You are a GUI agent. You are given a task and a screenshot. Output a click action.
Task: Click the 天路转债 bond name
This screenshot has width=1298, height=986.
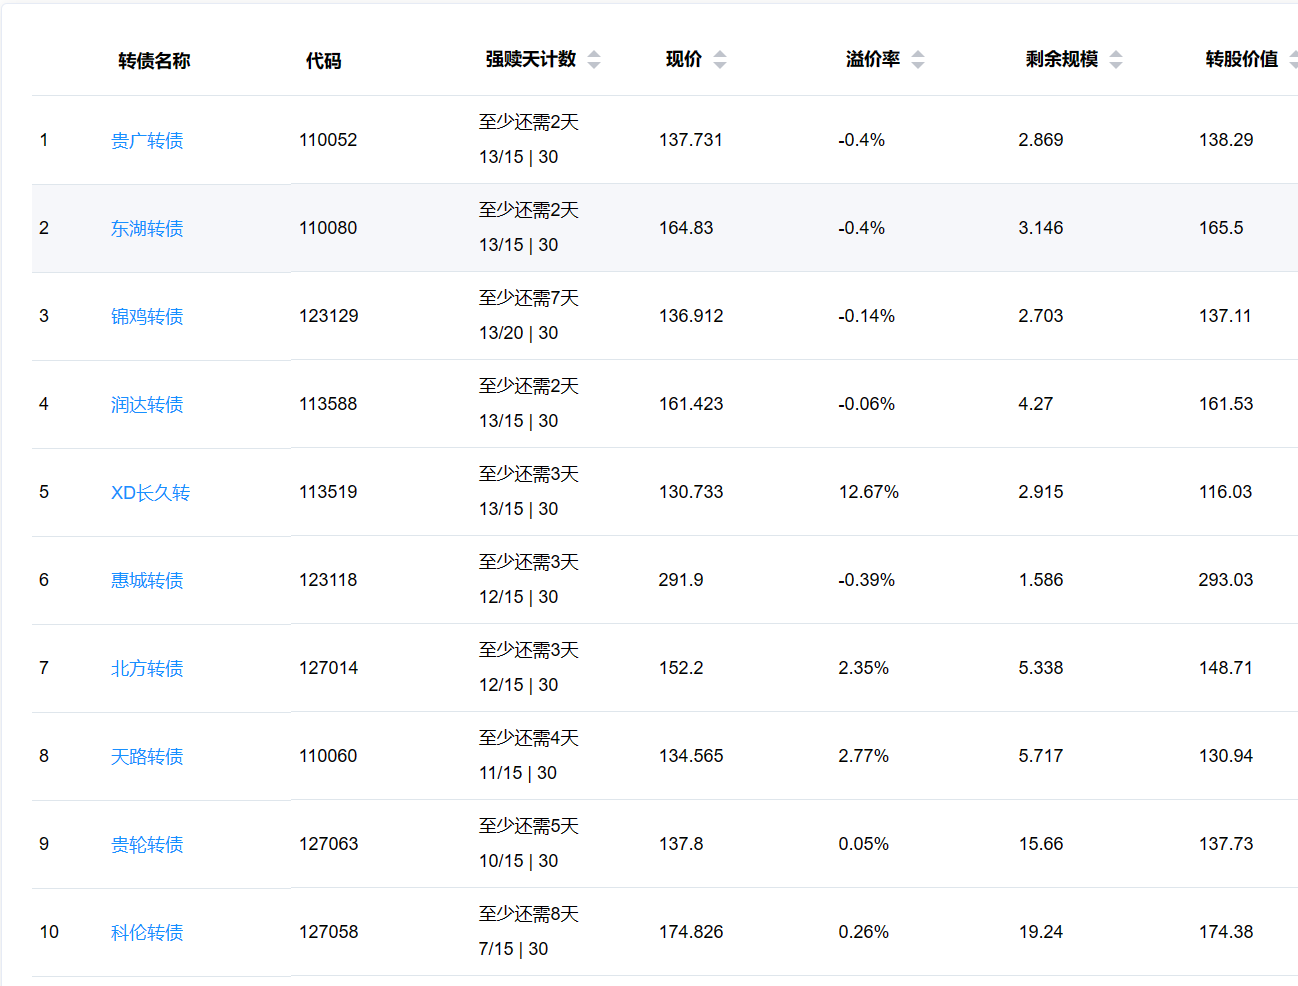click(147, 757)
